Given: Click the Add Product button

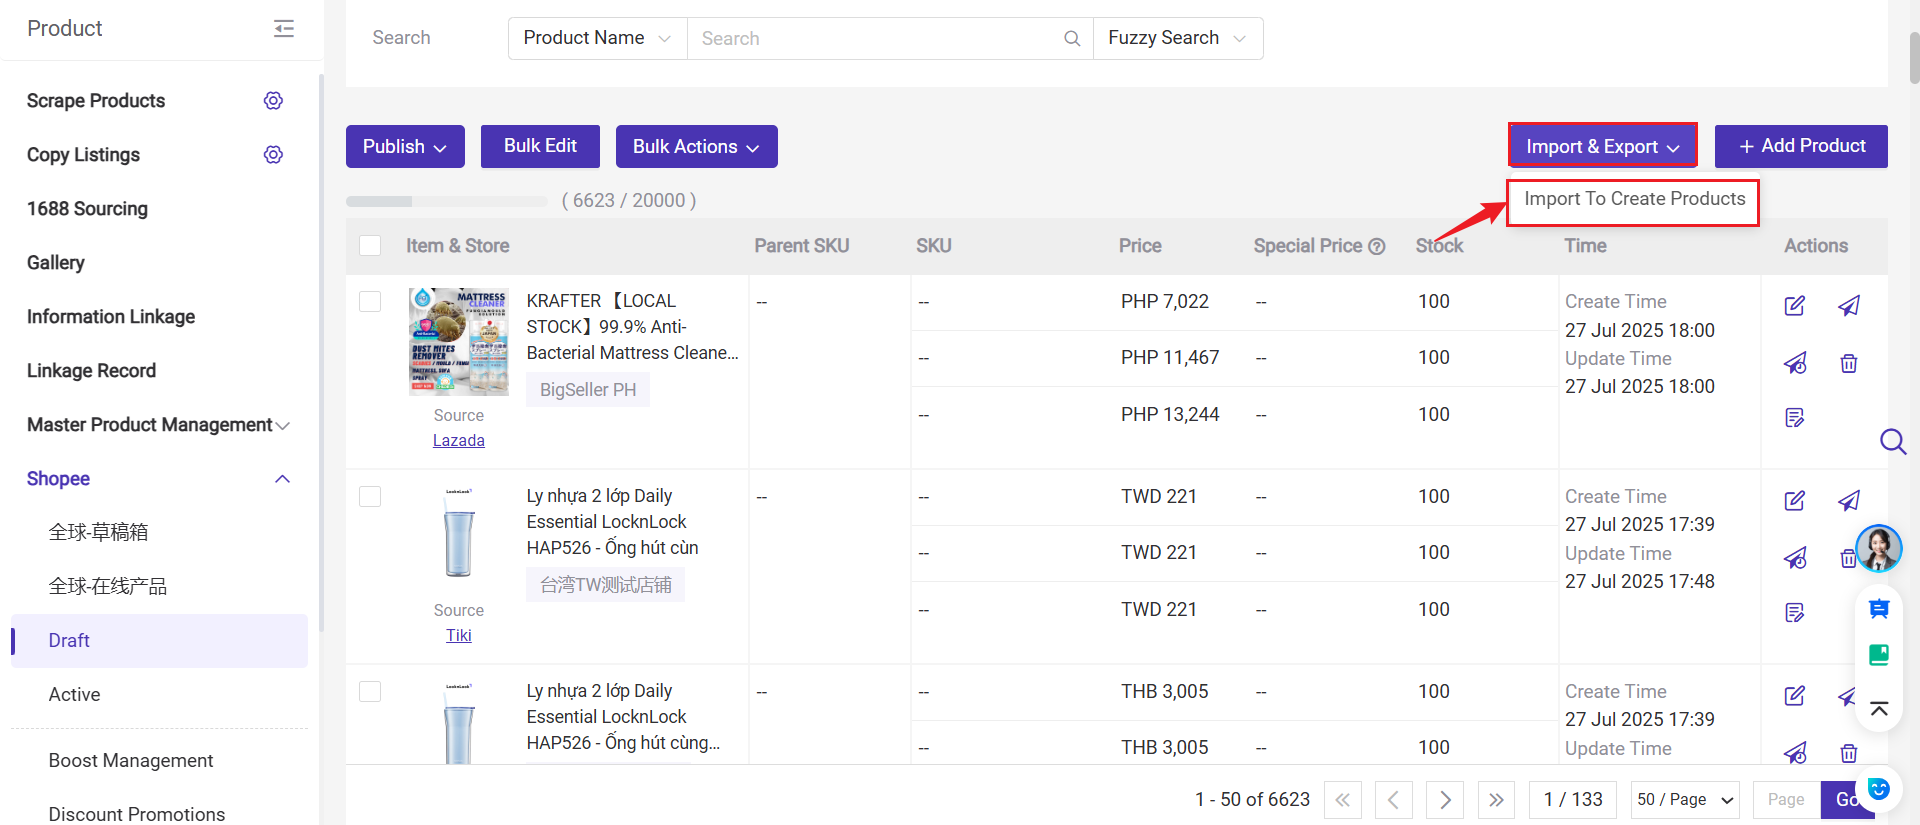Looking at the screenshot, I should (x=1801, y=146).
